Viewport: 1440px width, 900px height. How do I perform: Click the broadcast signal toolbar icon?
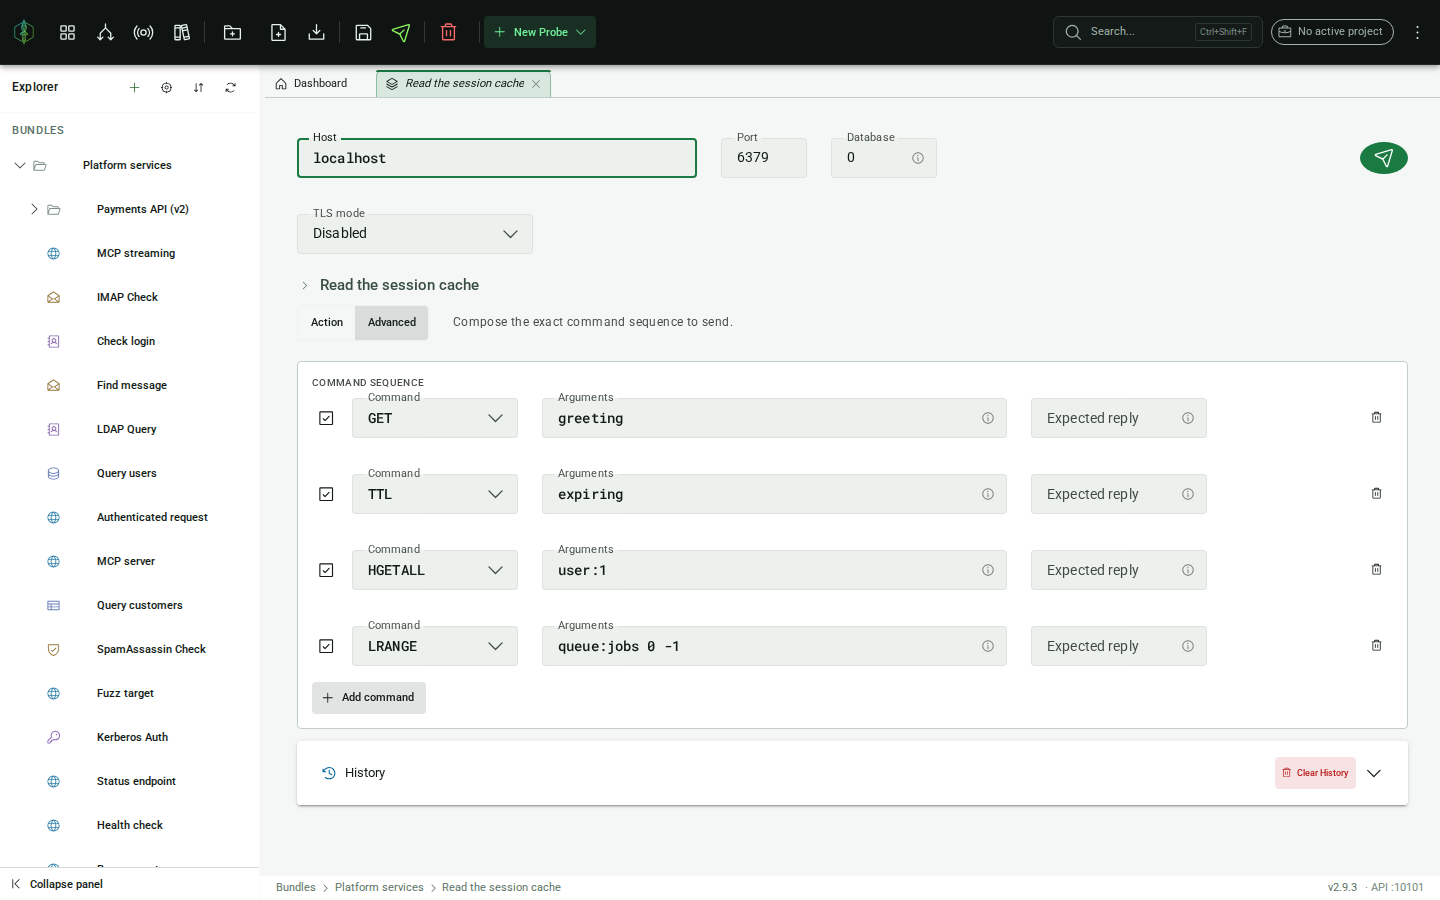point(143,32)
